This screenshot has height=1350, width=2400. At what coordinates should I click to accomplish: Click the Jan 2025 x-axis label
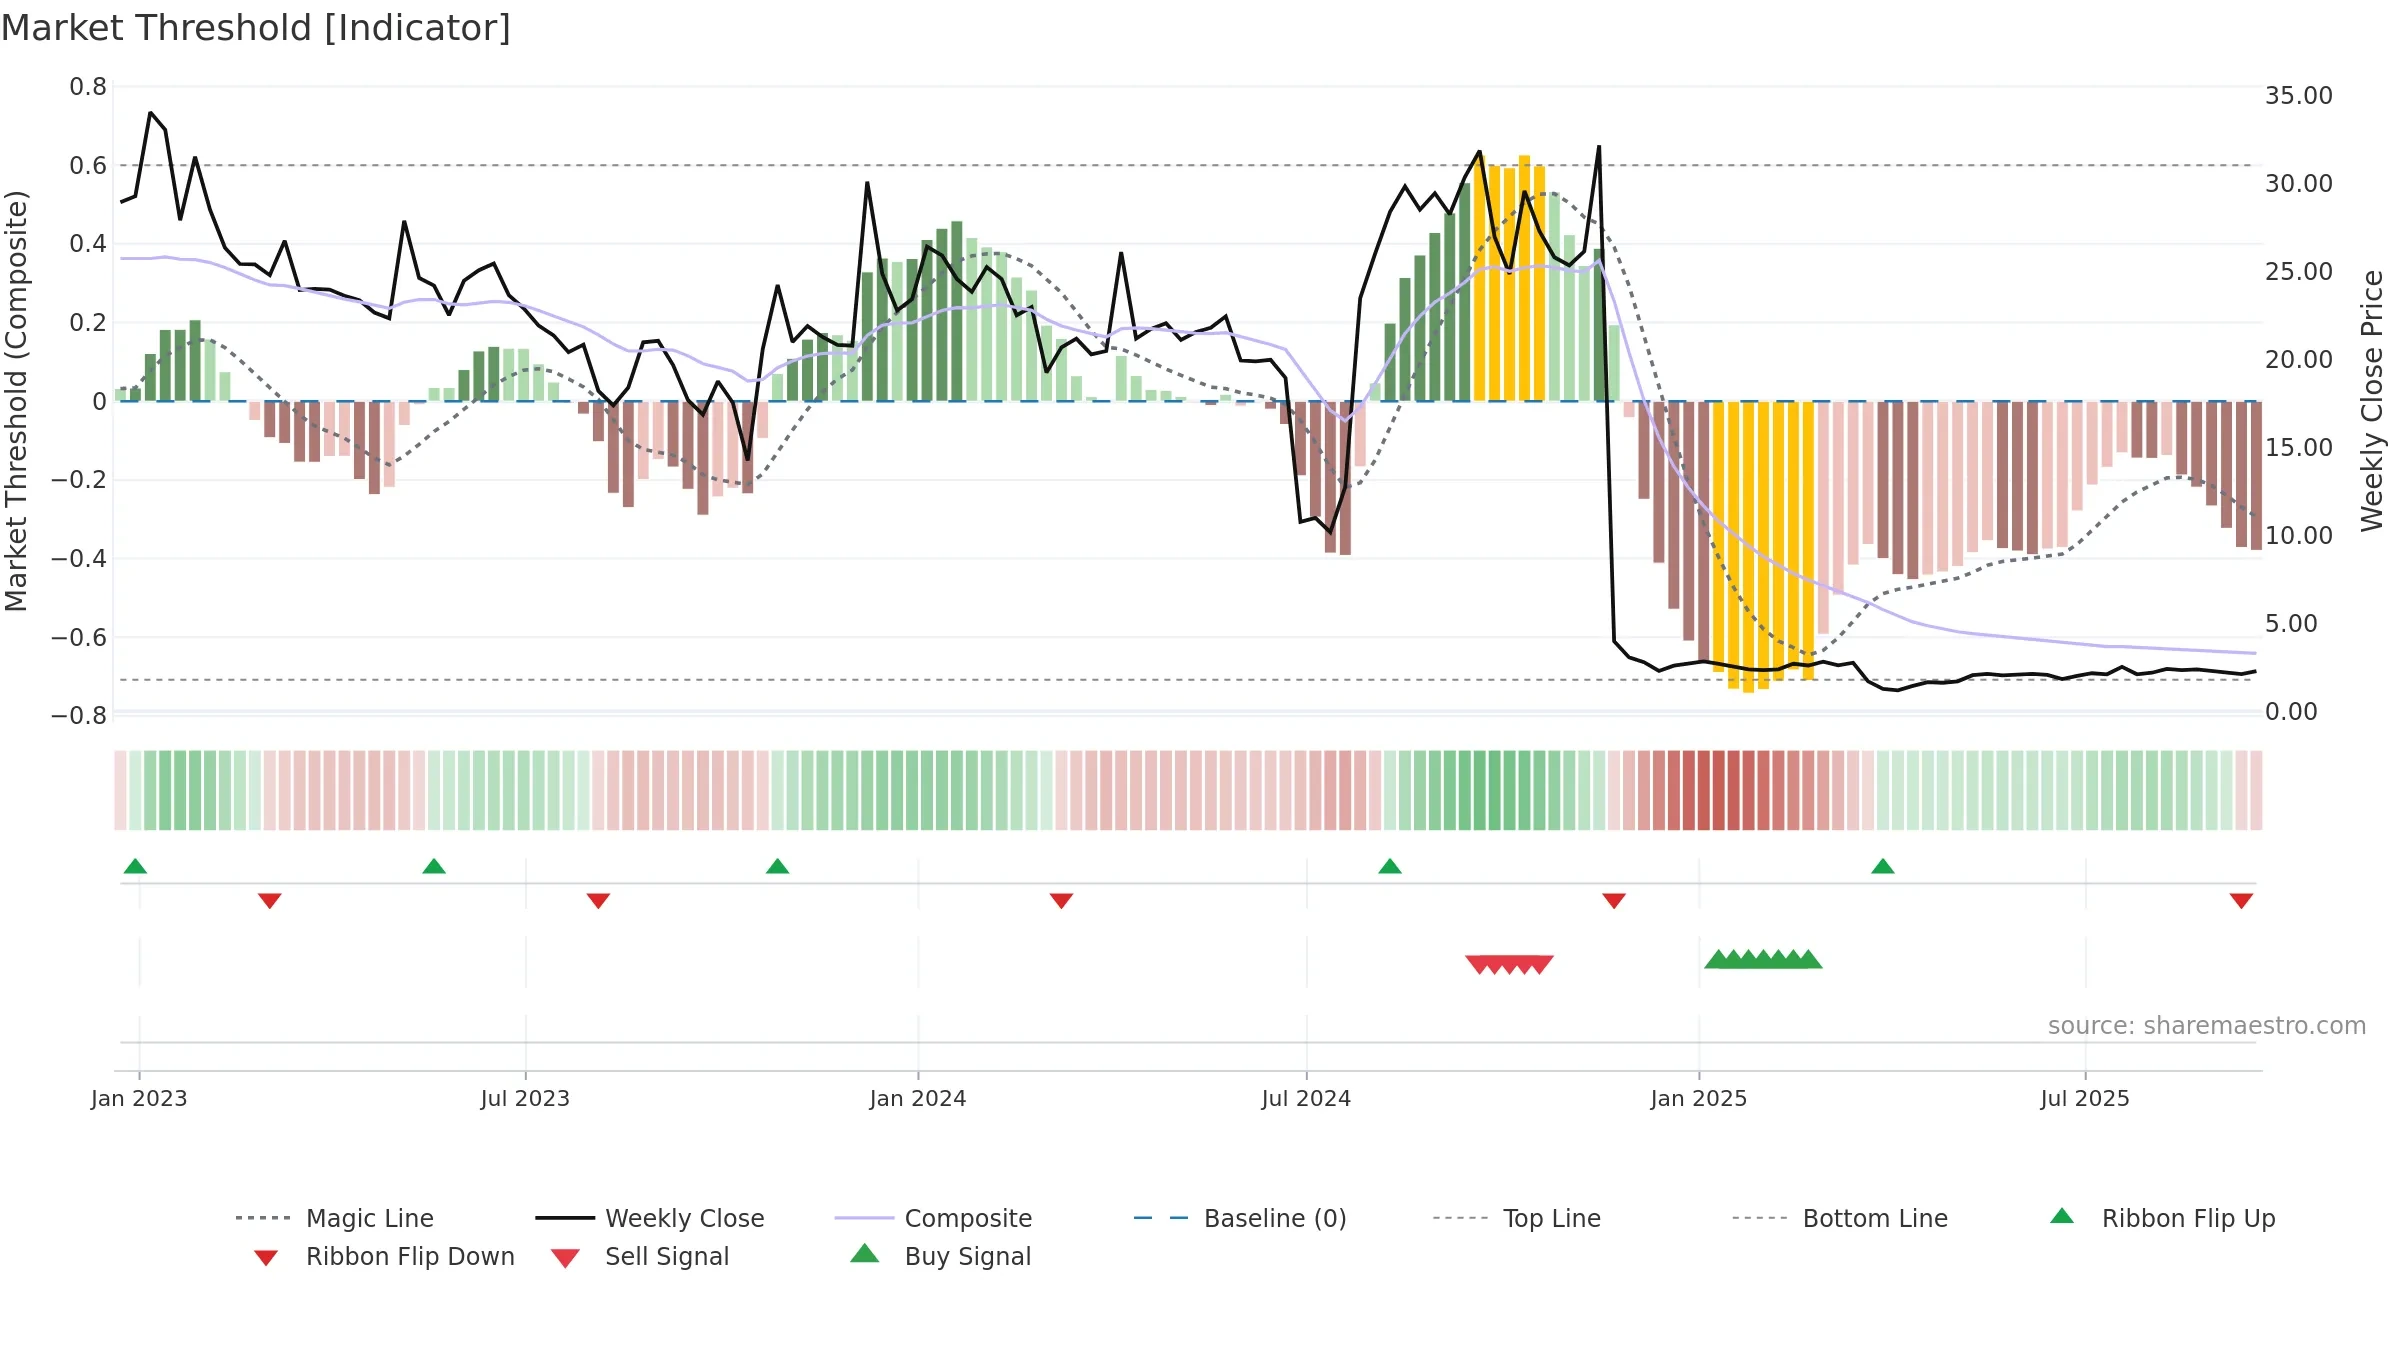tap(1699, 1098)
